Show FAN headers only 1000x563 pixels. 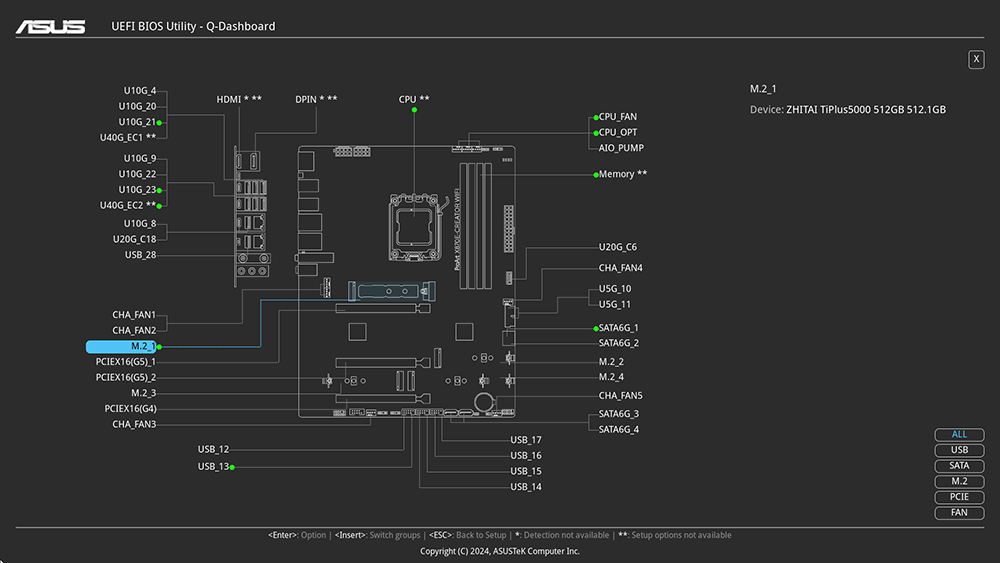click(x=959, y=513)
